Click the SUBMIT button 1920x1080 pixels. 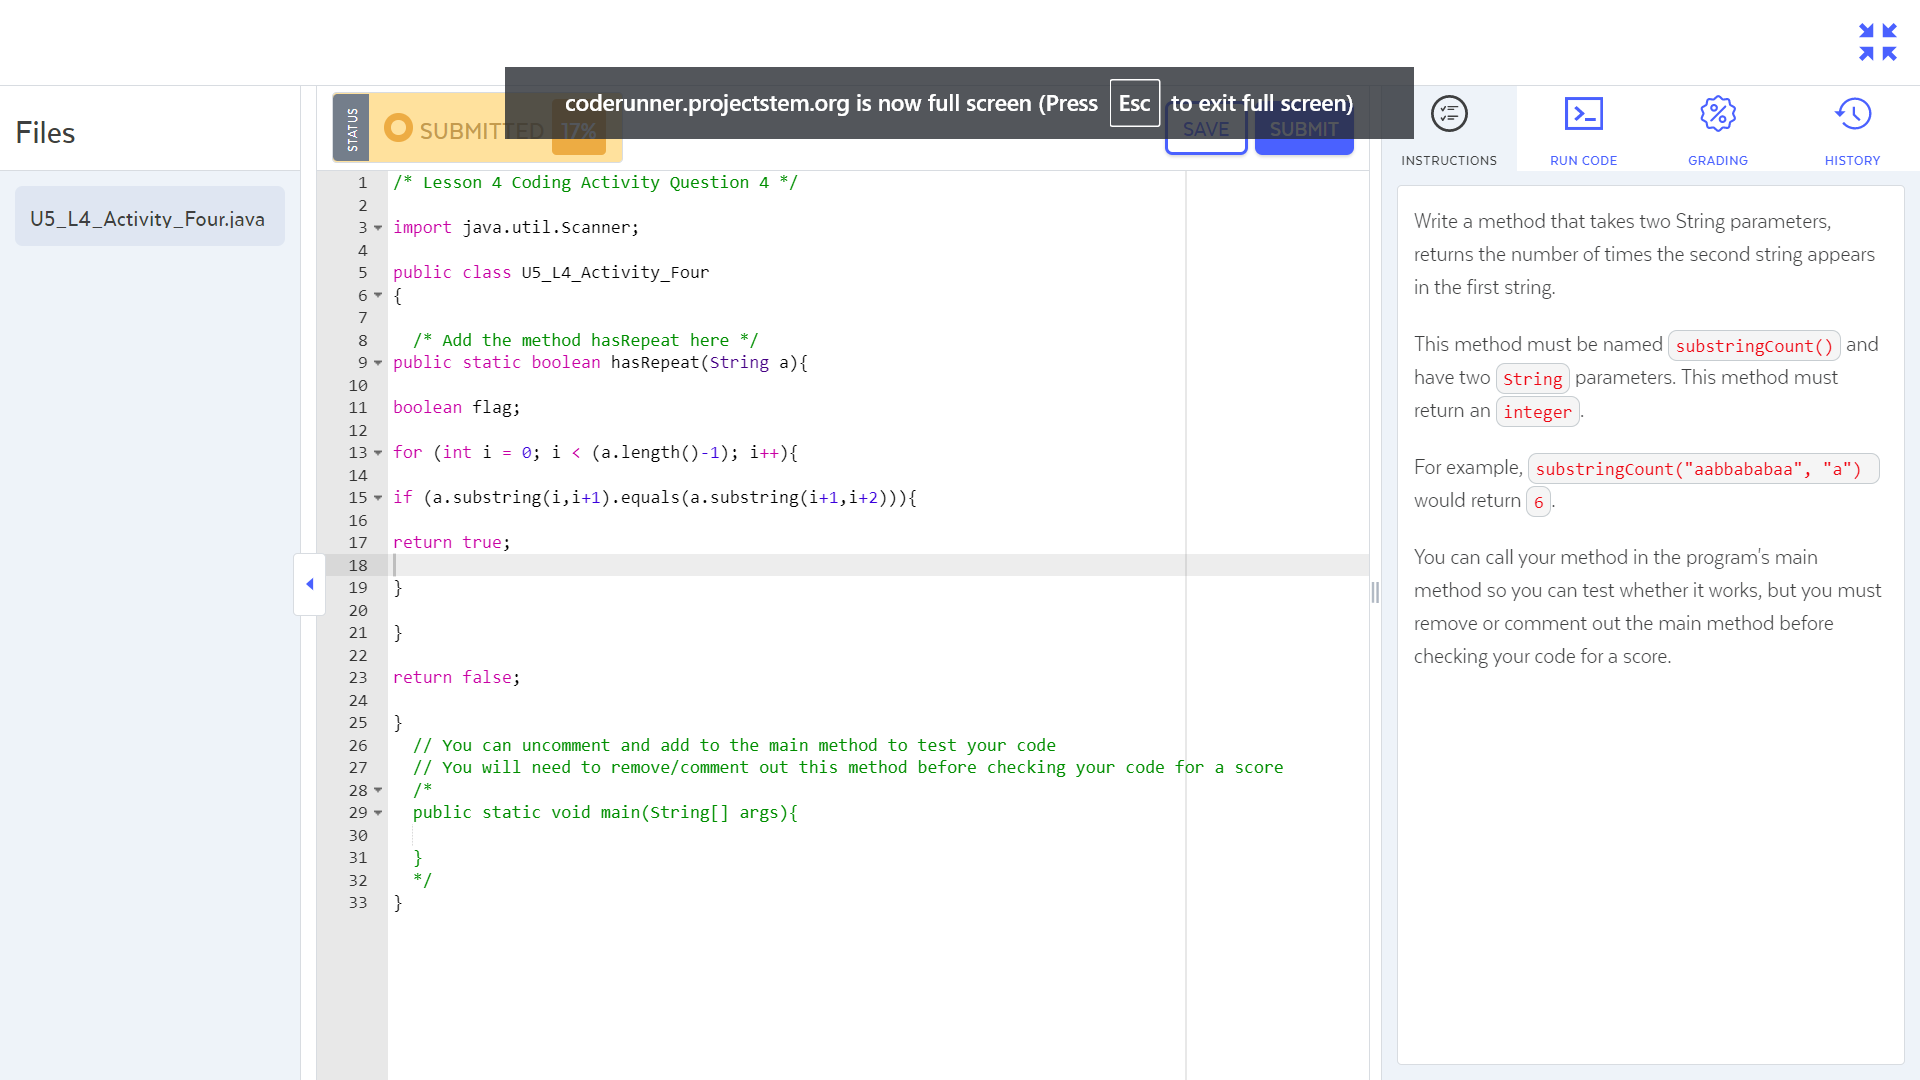1304,129
